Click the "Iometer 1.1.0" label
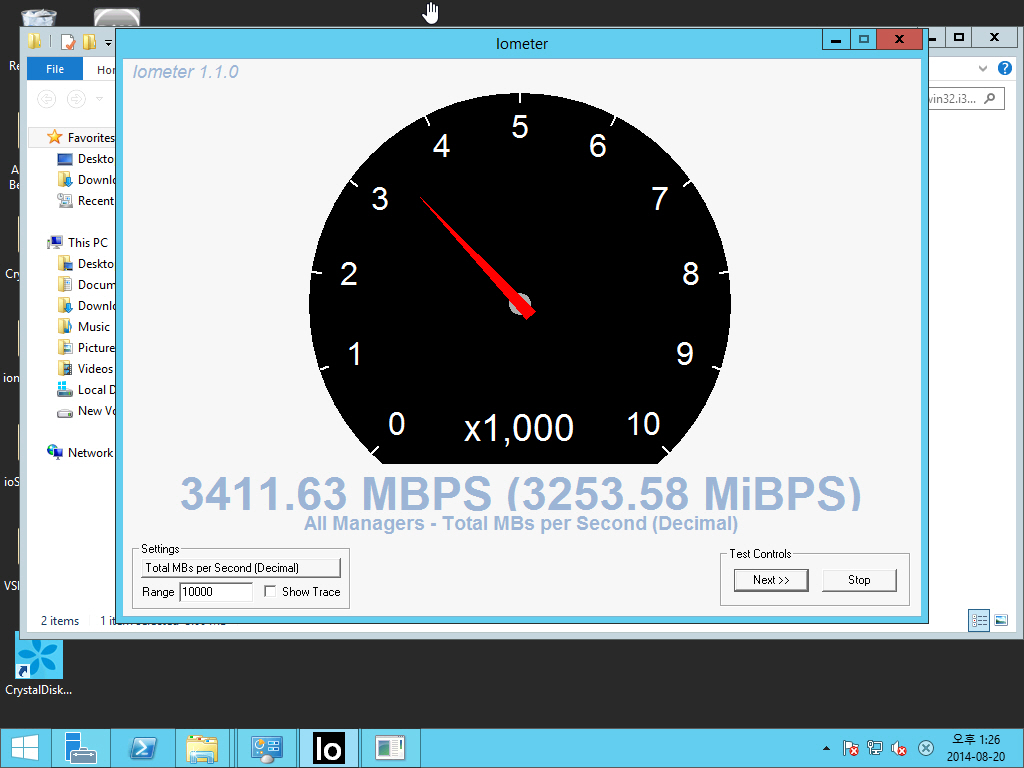Viewport: 1024px width, 768px height. [x=185, y=72]
